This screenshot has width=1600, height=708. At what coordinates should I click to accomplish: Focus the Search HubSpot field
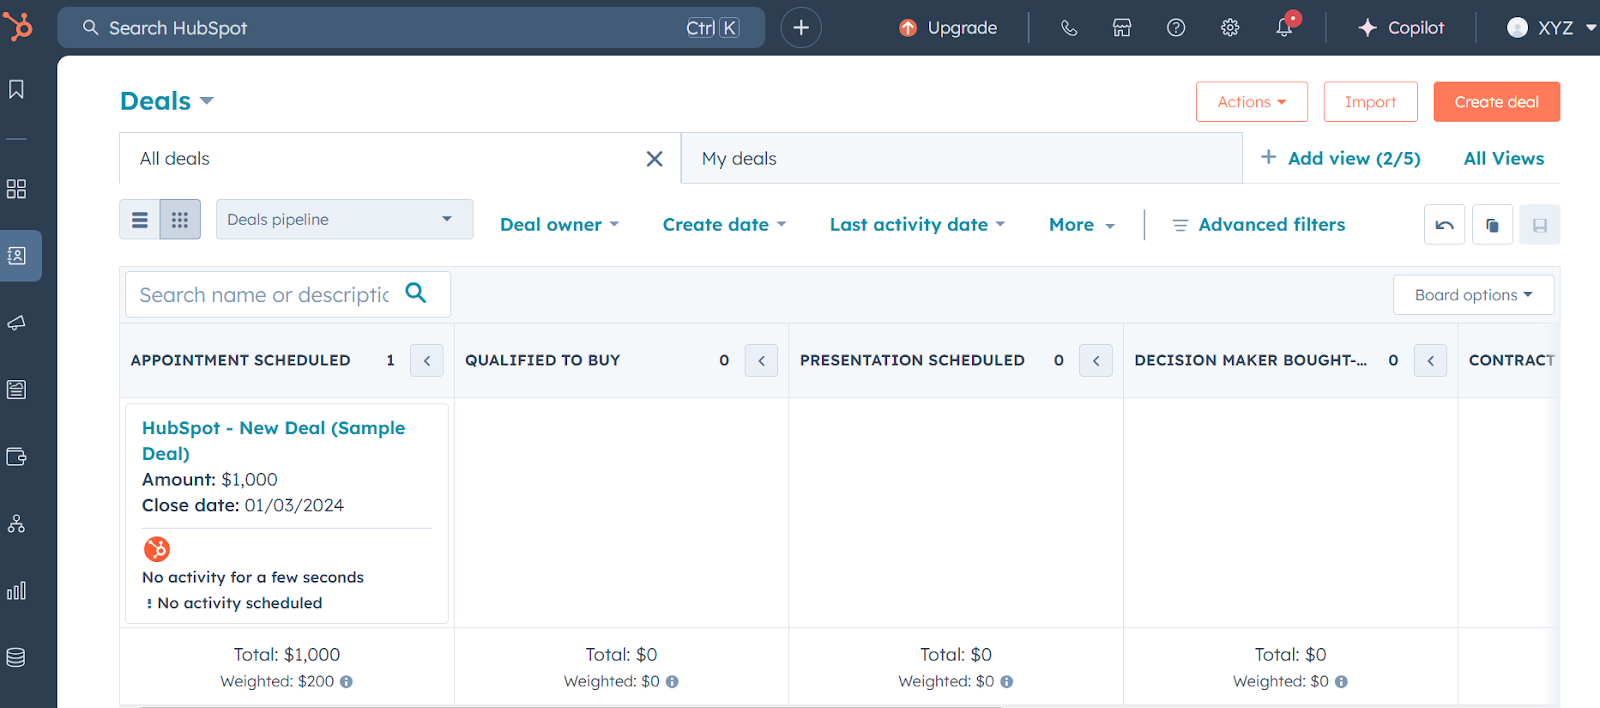coord(411,28)
